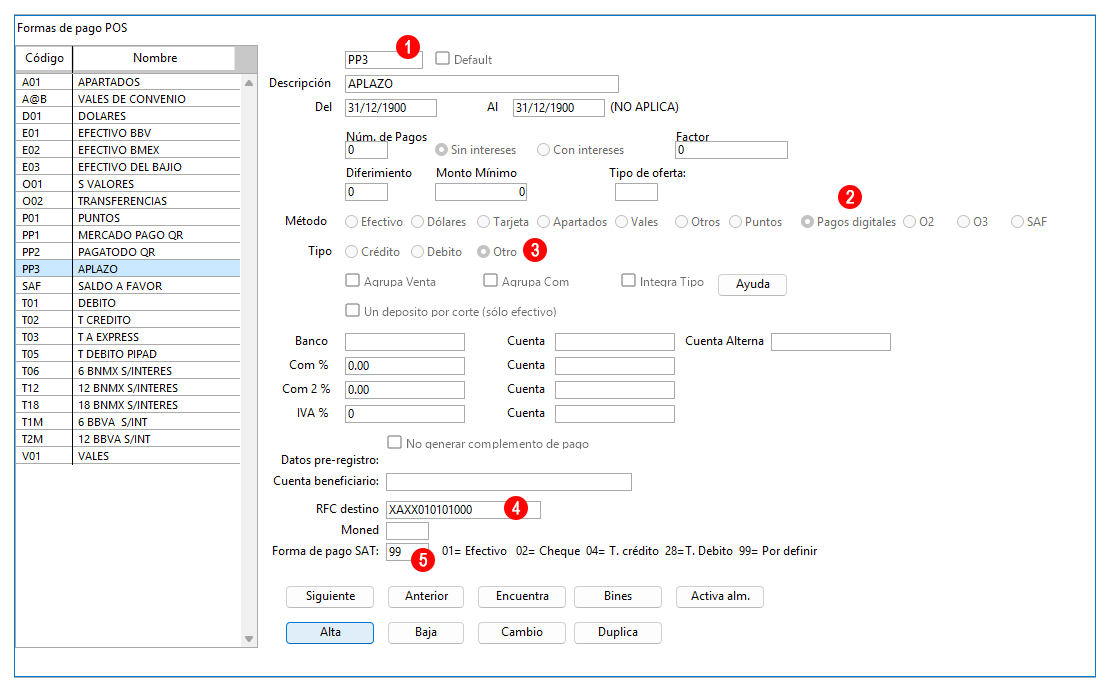
Task: Select the O3 method radio button
Action: [963, 222]
